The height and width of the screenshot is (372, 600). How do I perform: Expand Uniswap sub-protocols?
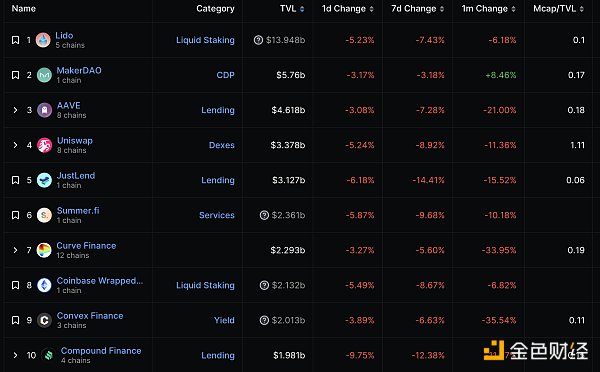pos(15,145)
